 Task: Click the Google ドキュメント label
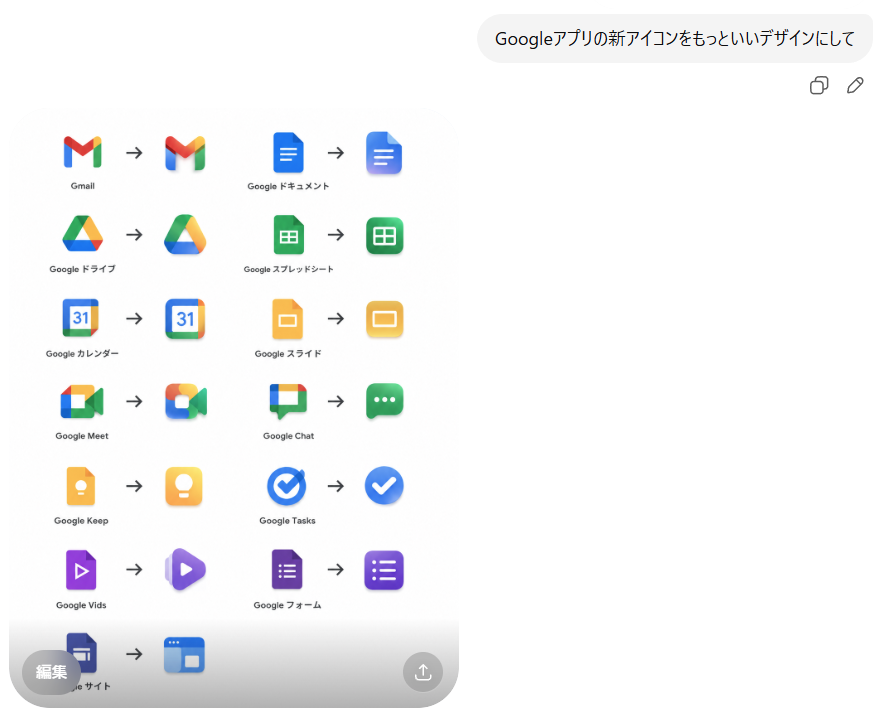point(288,186)
